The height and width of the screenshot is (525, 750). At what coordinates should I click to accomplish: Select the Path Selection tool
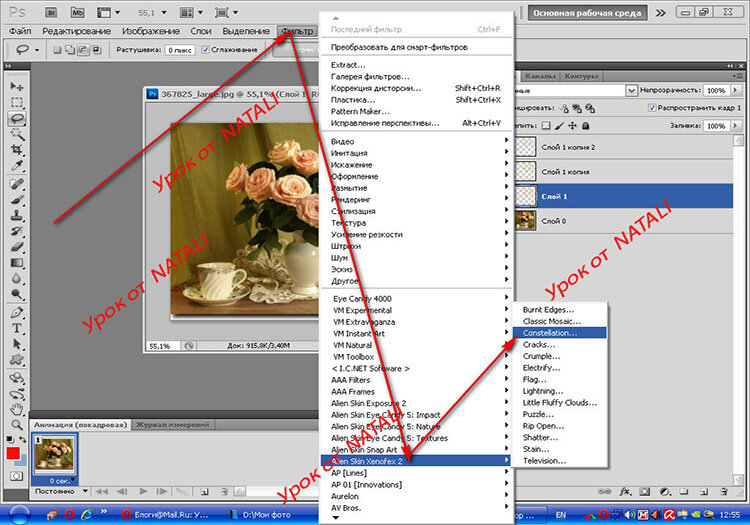click(17, 344)
